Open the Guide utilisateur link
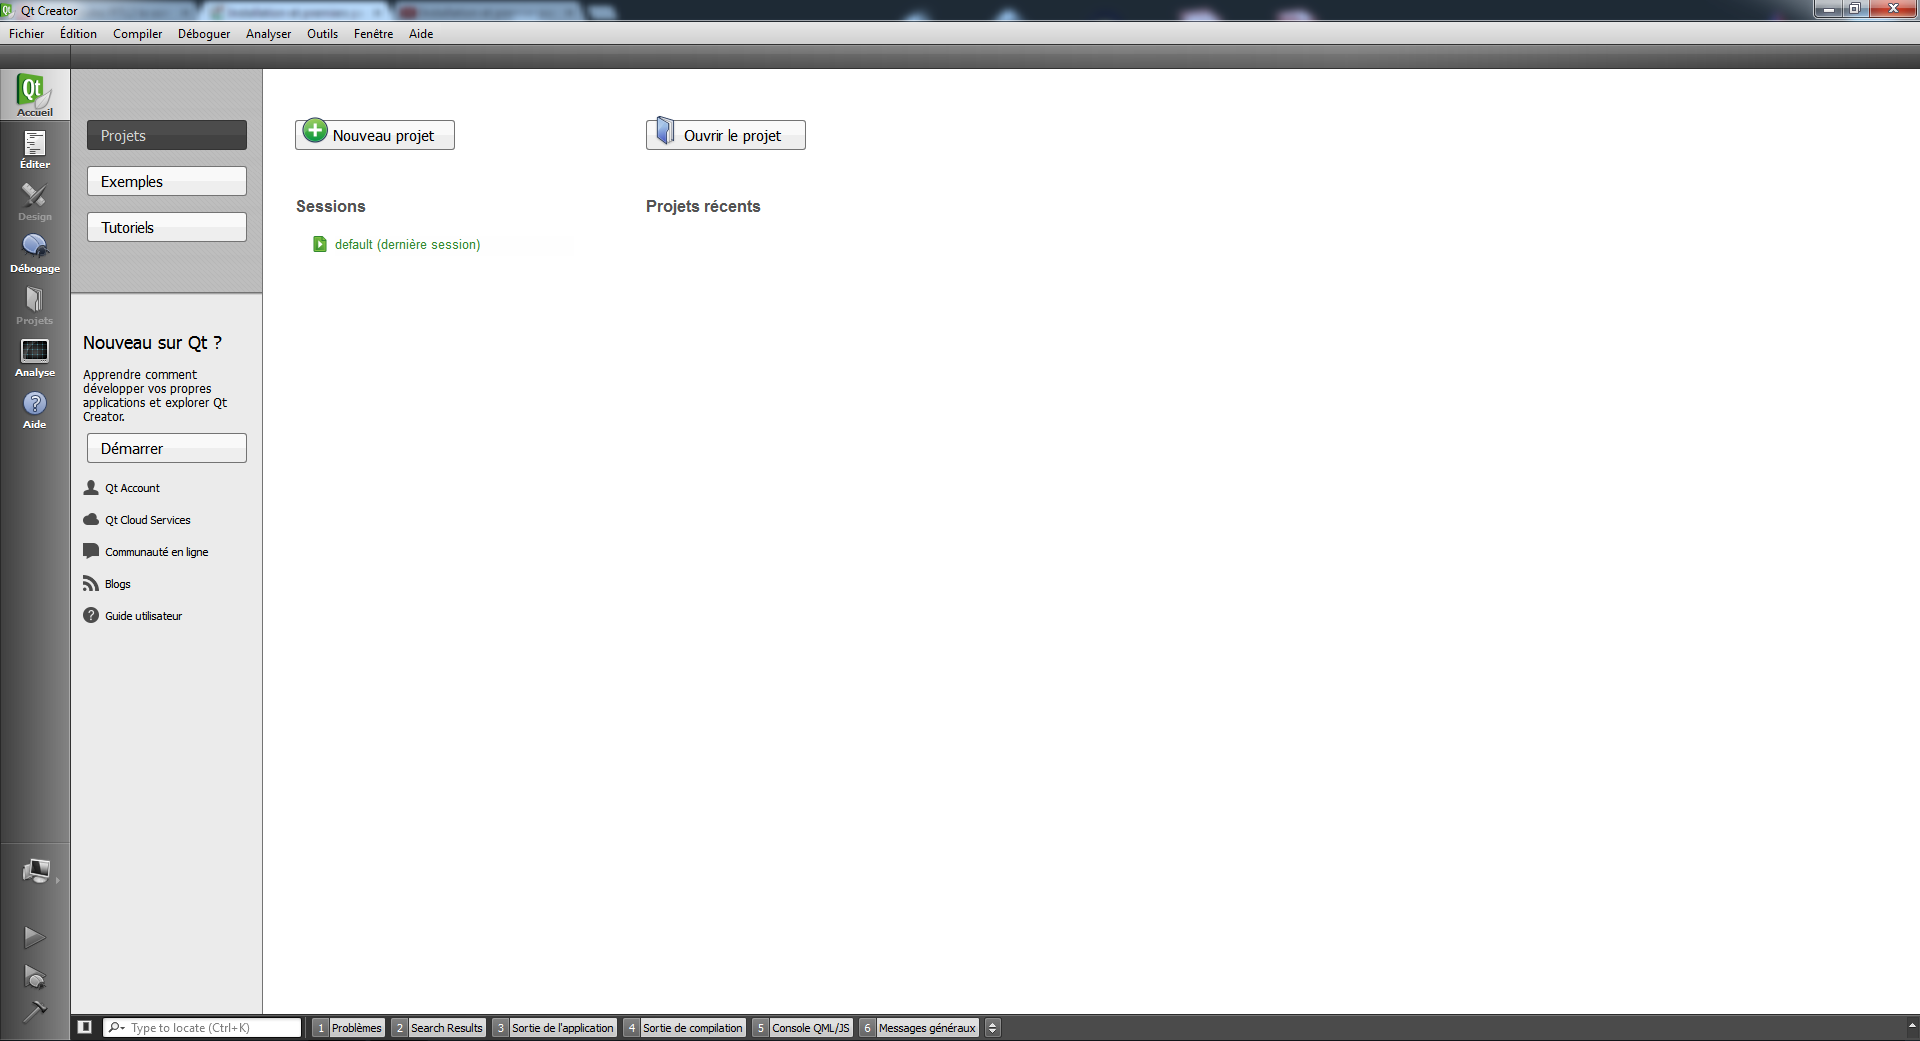Screen dimensions: 1920x1041 click(143, 616)
